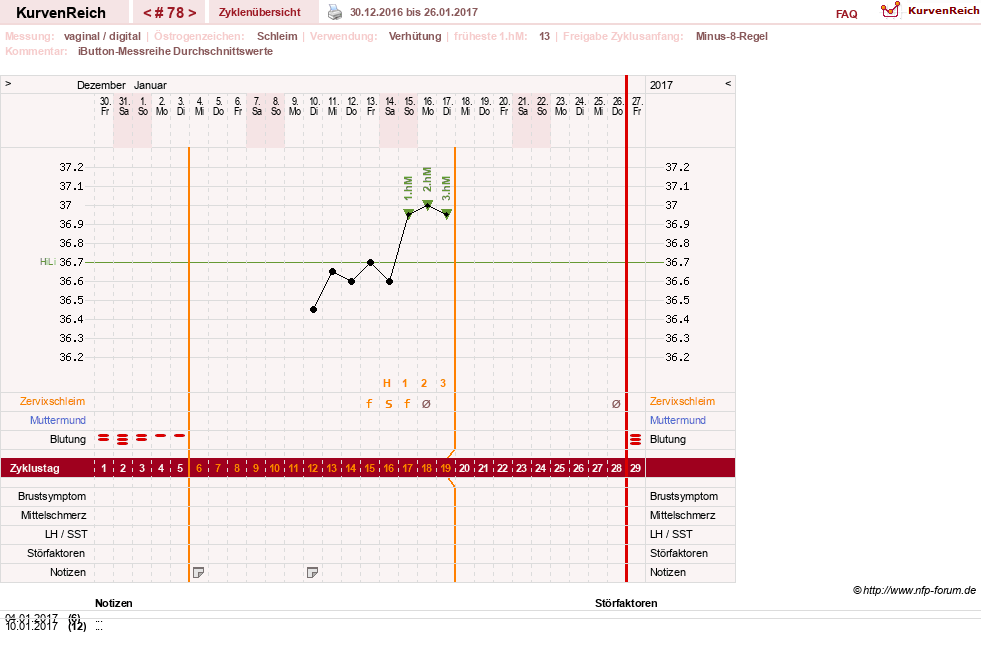The height and width of the screenshot is (662, 981).
Task: Go to previous cycle with left arrow
Action: 147,13
